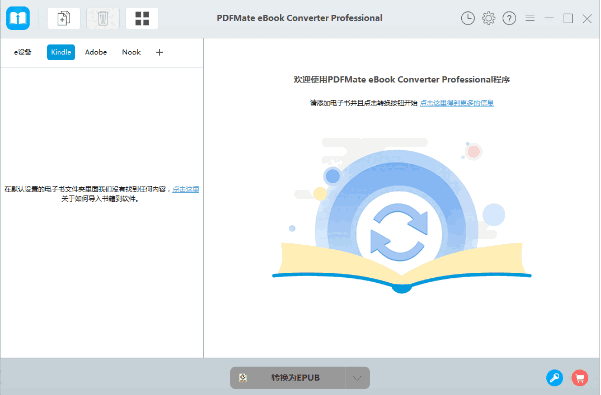Switch to the Nook tab
The width and height of the screenshot is (601, 395).
(131, 52)
